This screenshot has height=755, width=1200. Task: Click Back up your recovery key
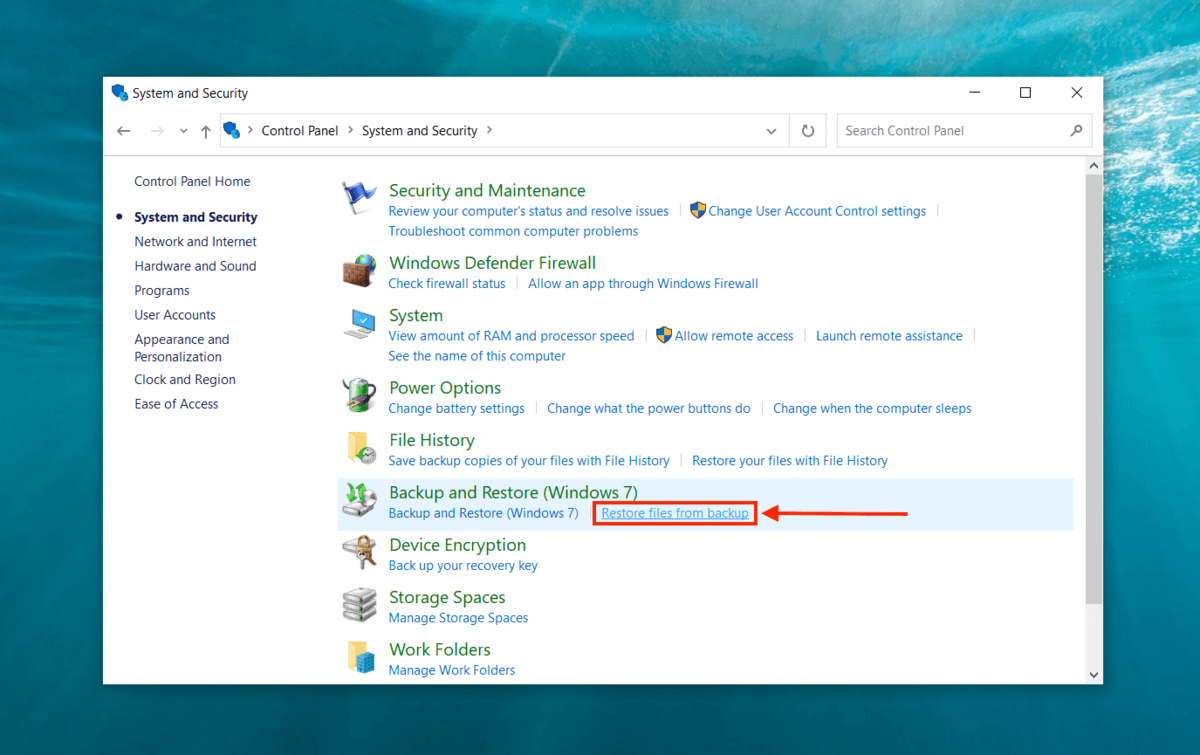click(x=463, y=565)
